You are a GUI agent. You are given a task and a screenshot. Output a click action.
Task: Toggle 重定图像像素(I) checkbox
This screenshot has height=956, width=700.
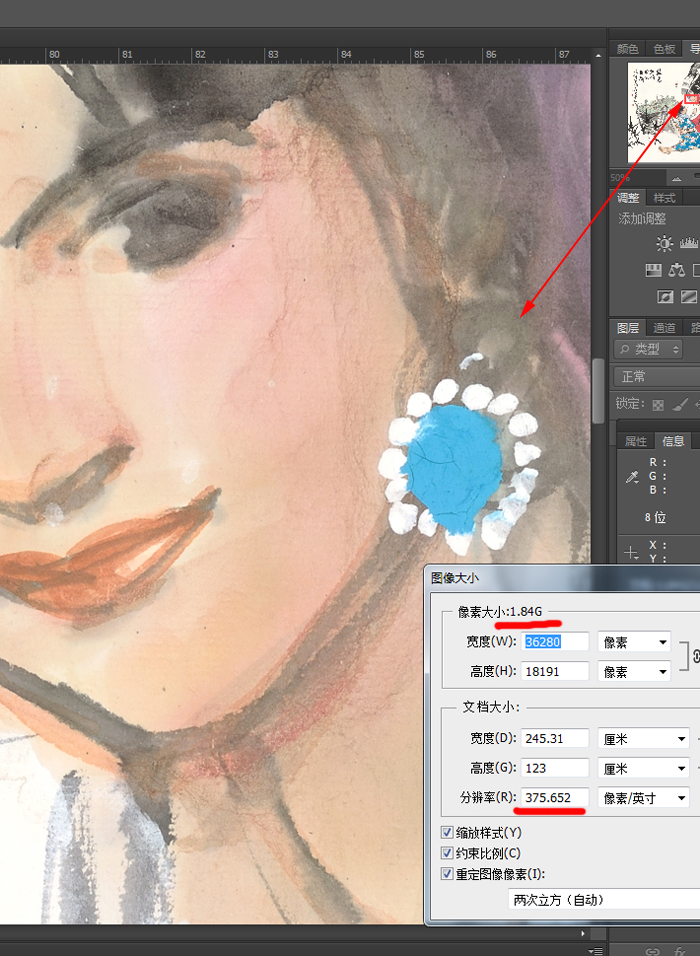[x=447, y=874]
